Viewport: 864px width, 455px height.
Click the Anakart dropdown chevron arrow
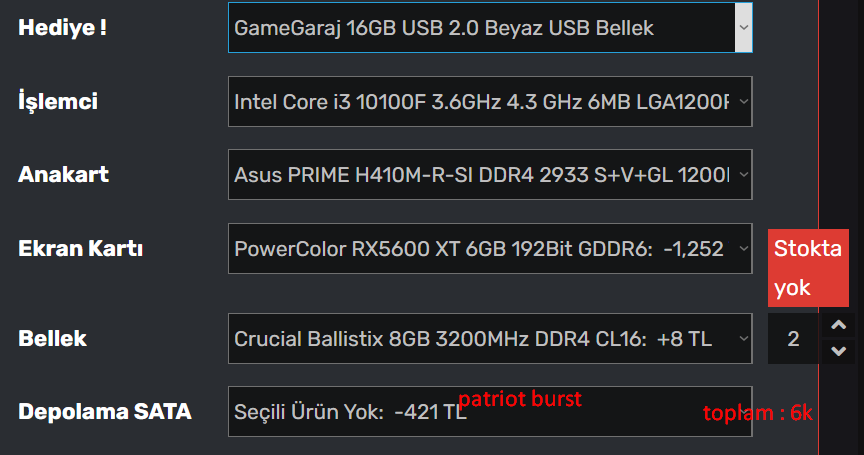743,175
